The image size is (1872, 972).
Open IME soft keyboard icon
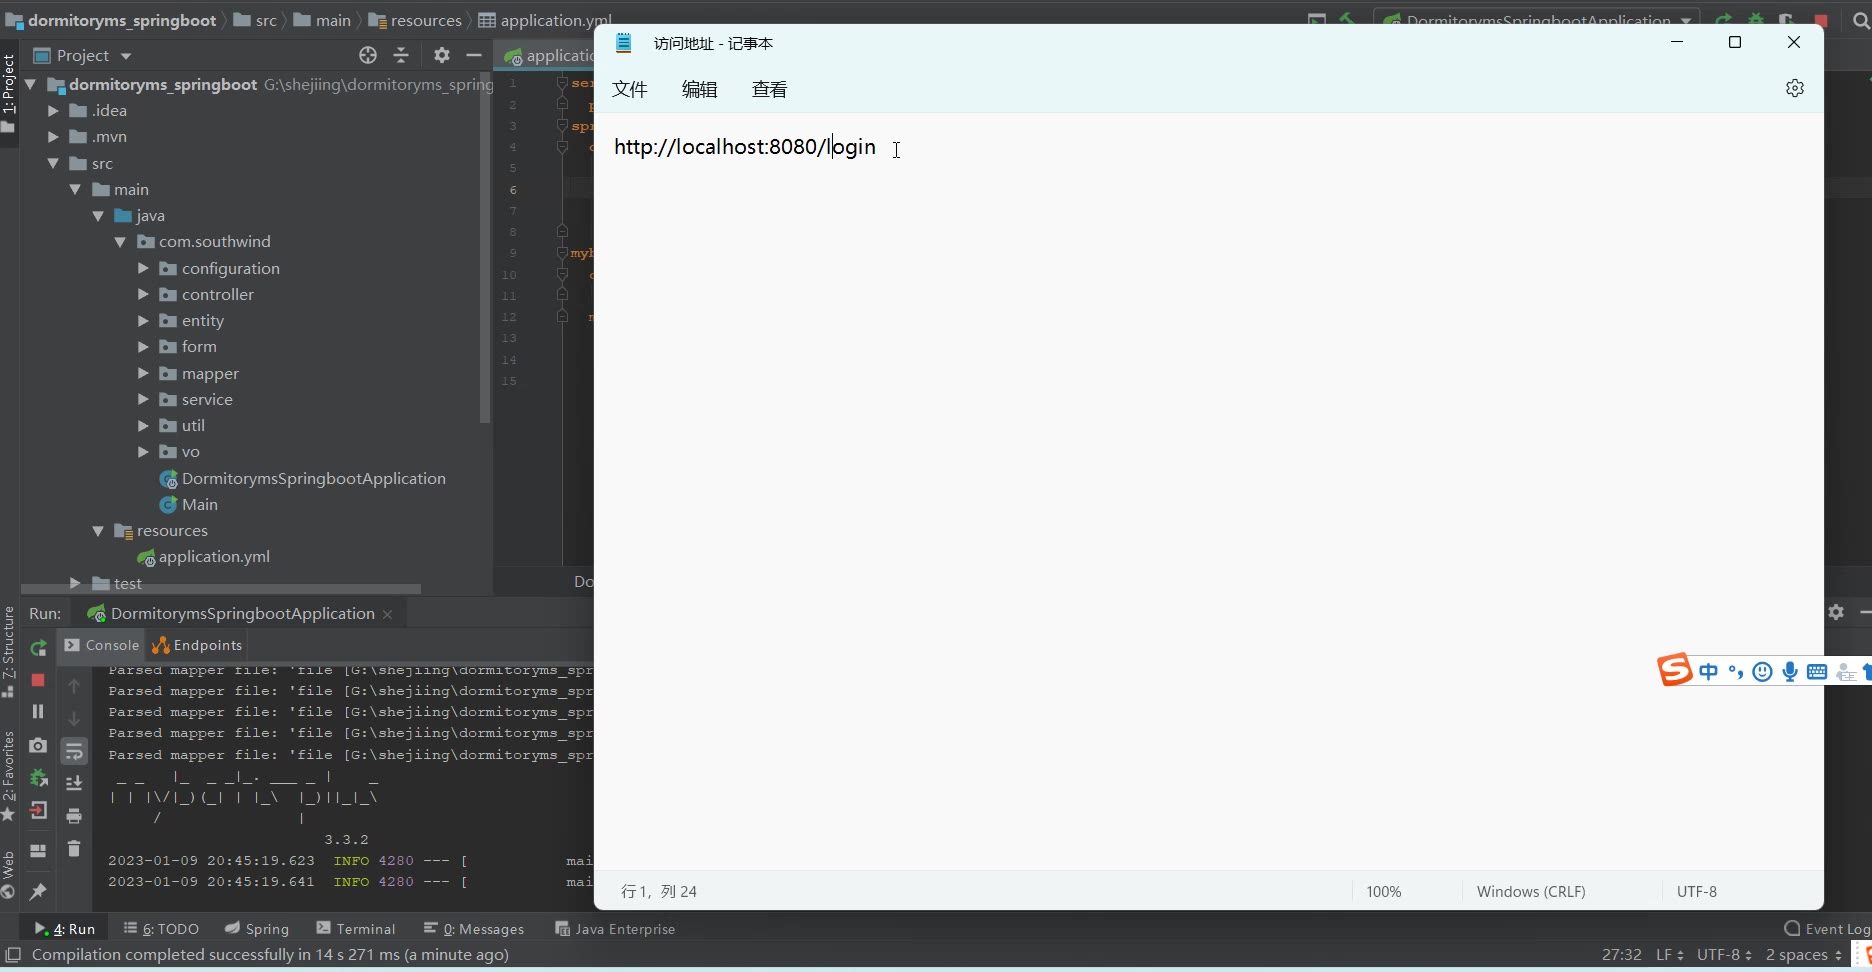(1817, 672)
